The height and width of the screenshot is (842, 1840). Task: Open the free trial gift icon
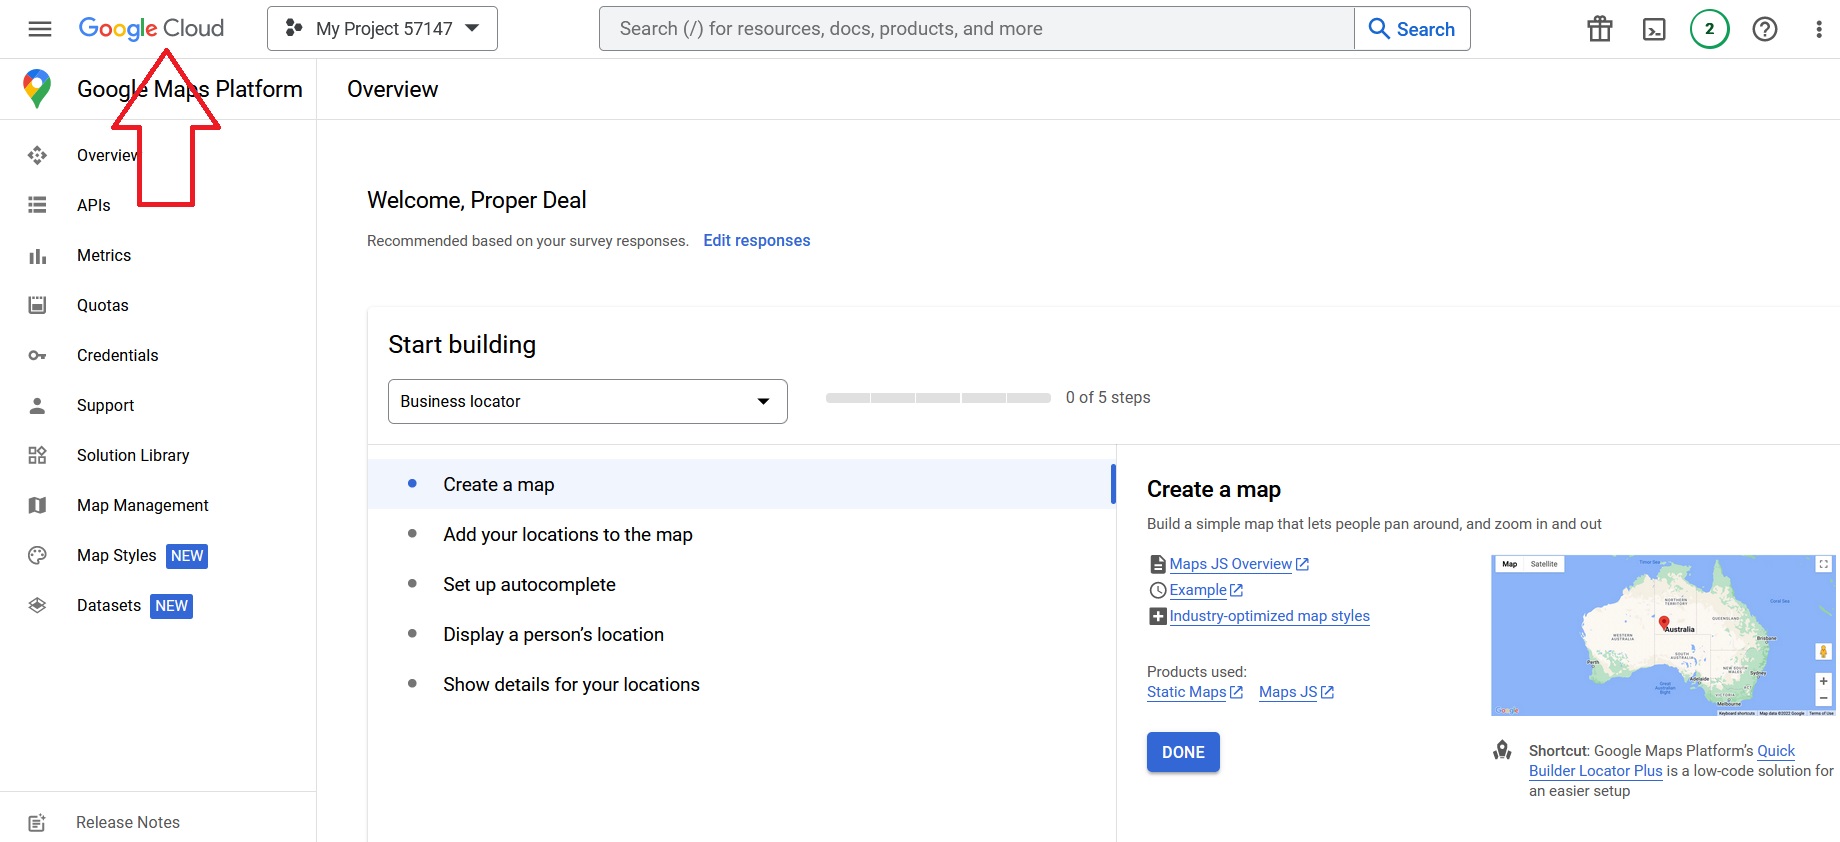pos(1600,29)
